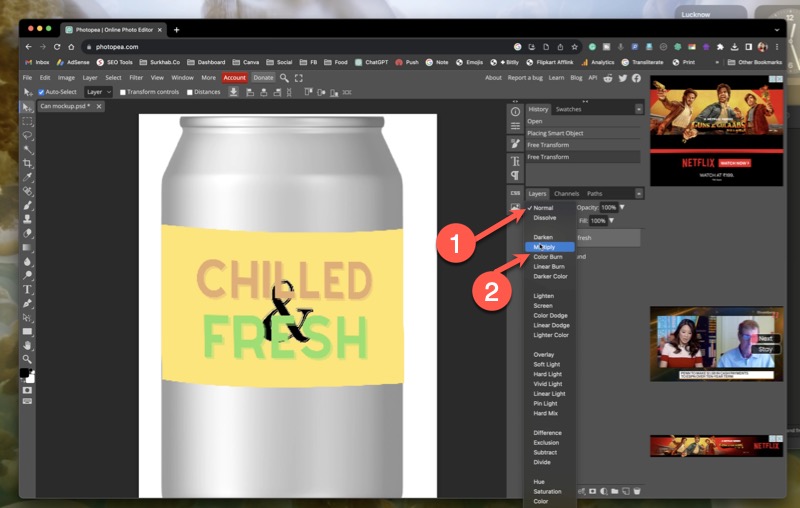
Task: Select the Eyedropper tool
Action: pos(28,177)
